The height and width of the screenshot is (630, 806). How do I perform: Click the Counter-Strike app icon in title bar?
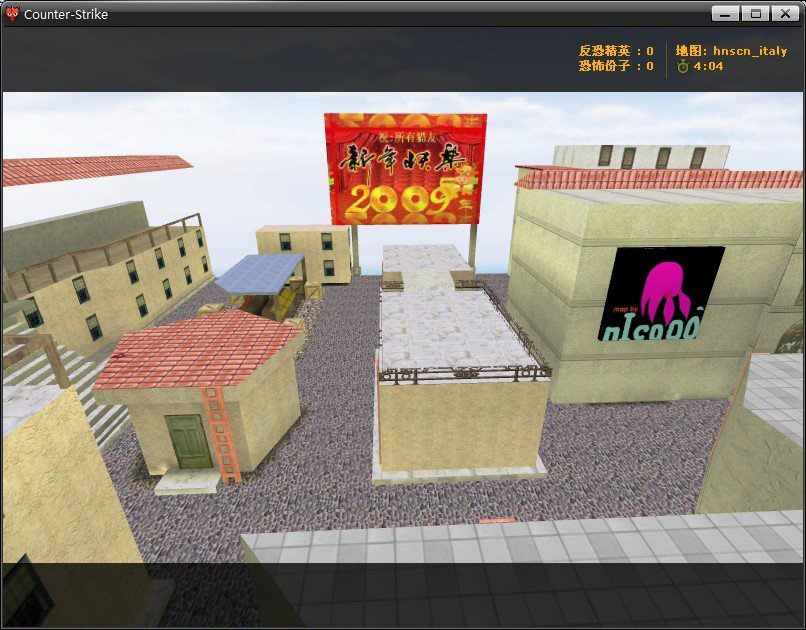click(12, 14)
